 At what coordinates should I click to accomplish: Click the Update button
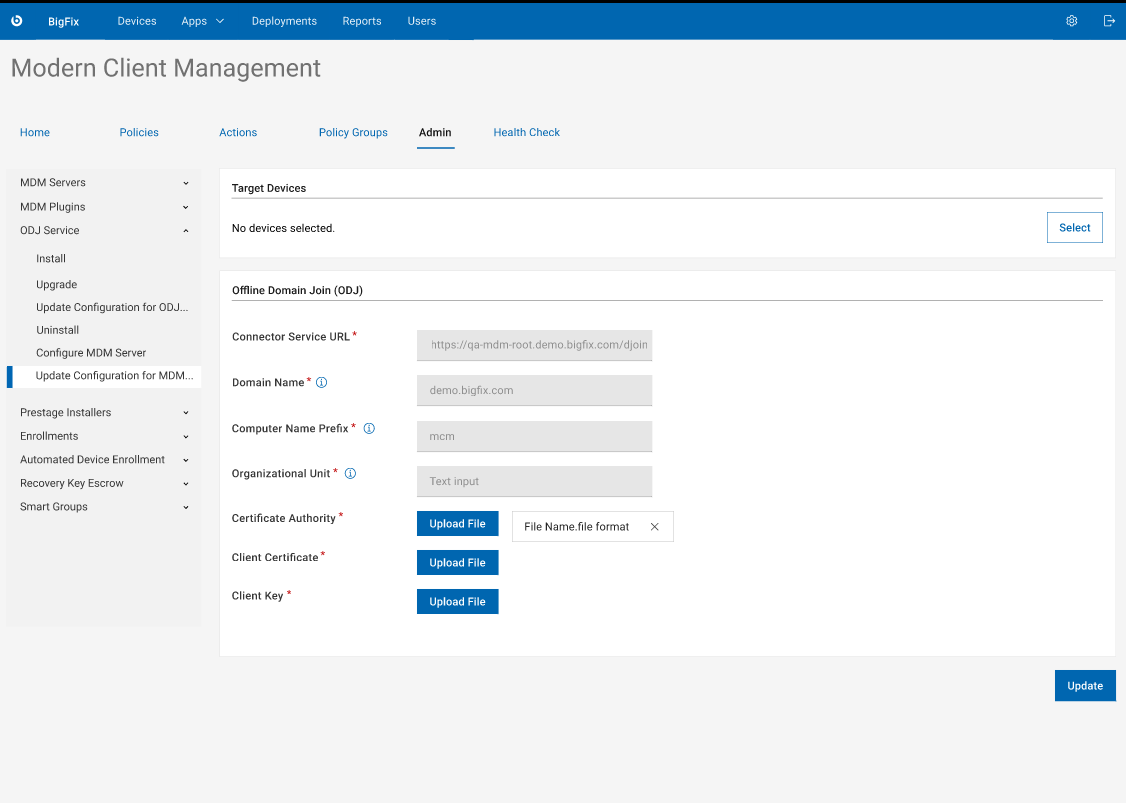1084,686
